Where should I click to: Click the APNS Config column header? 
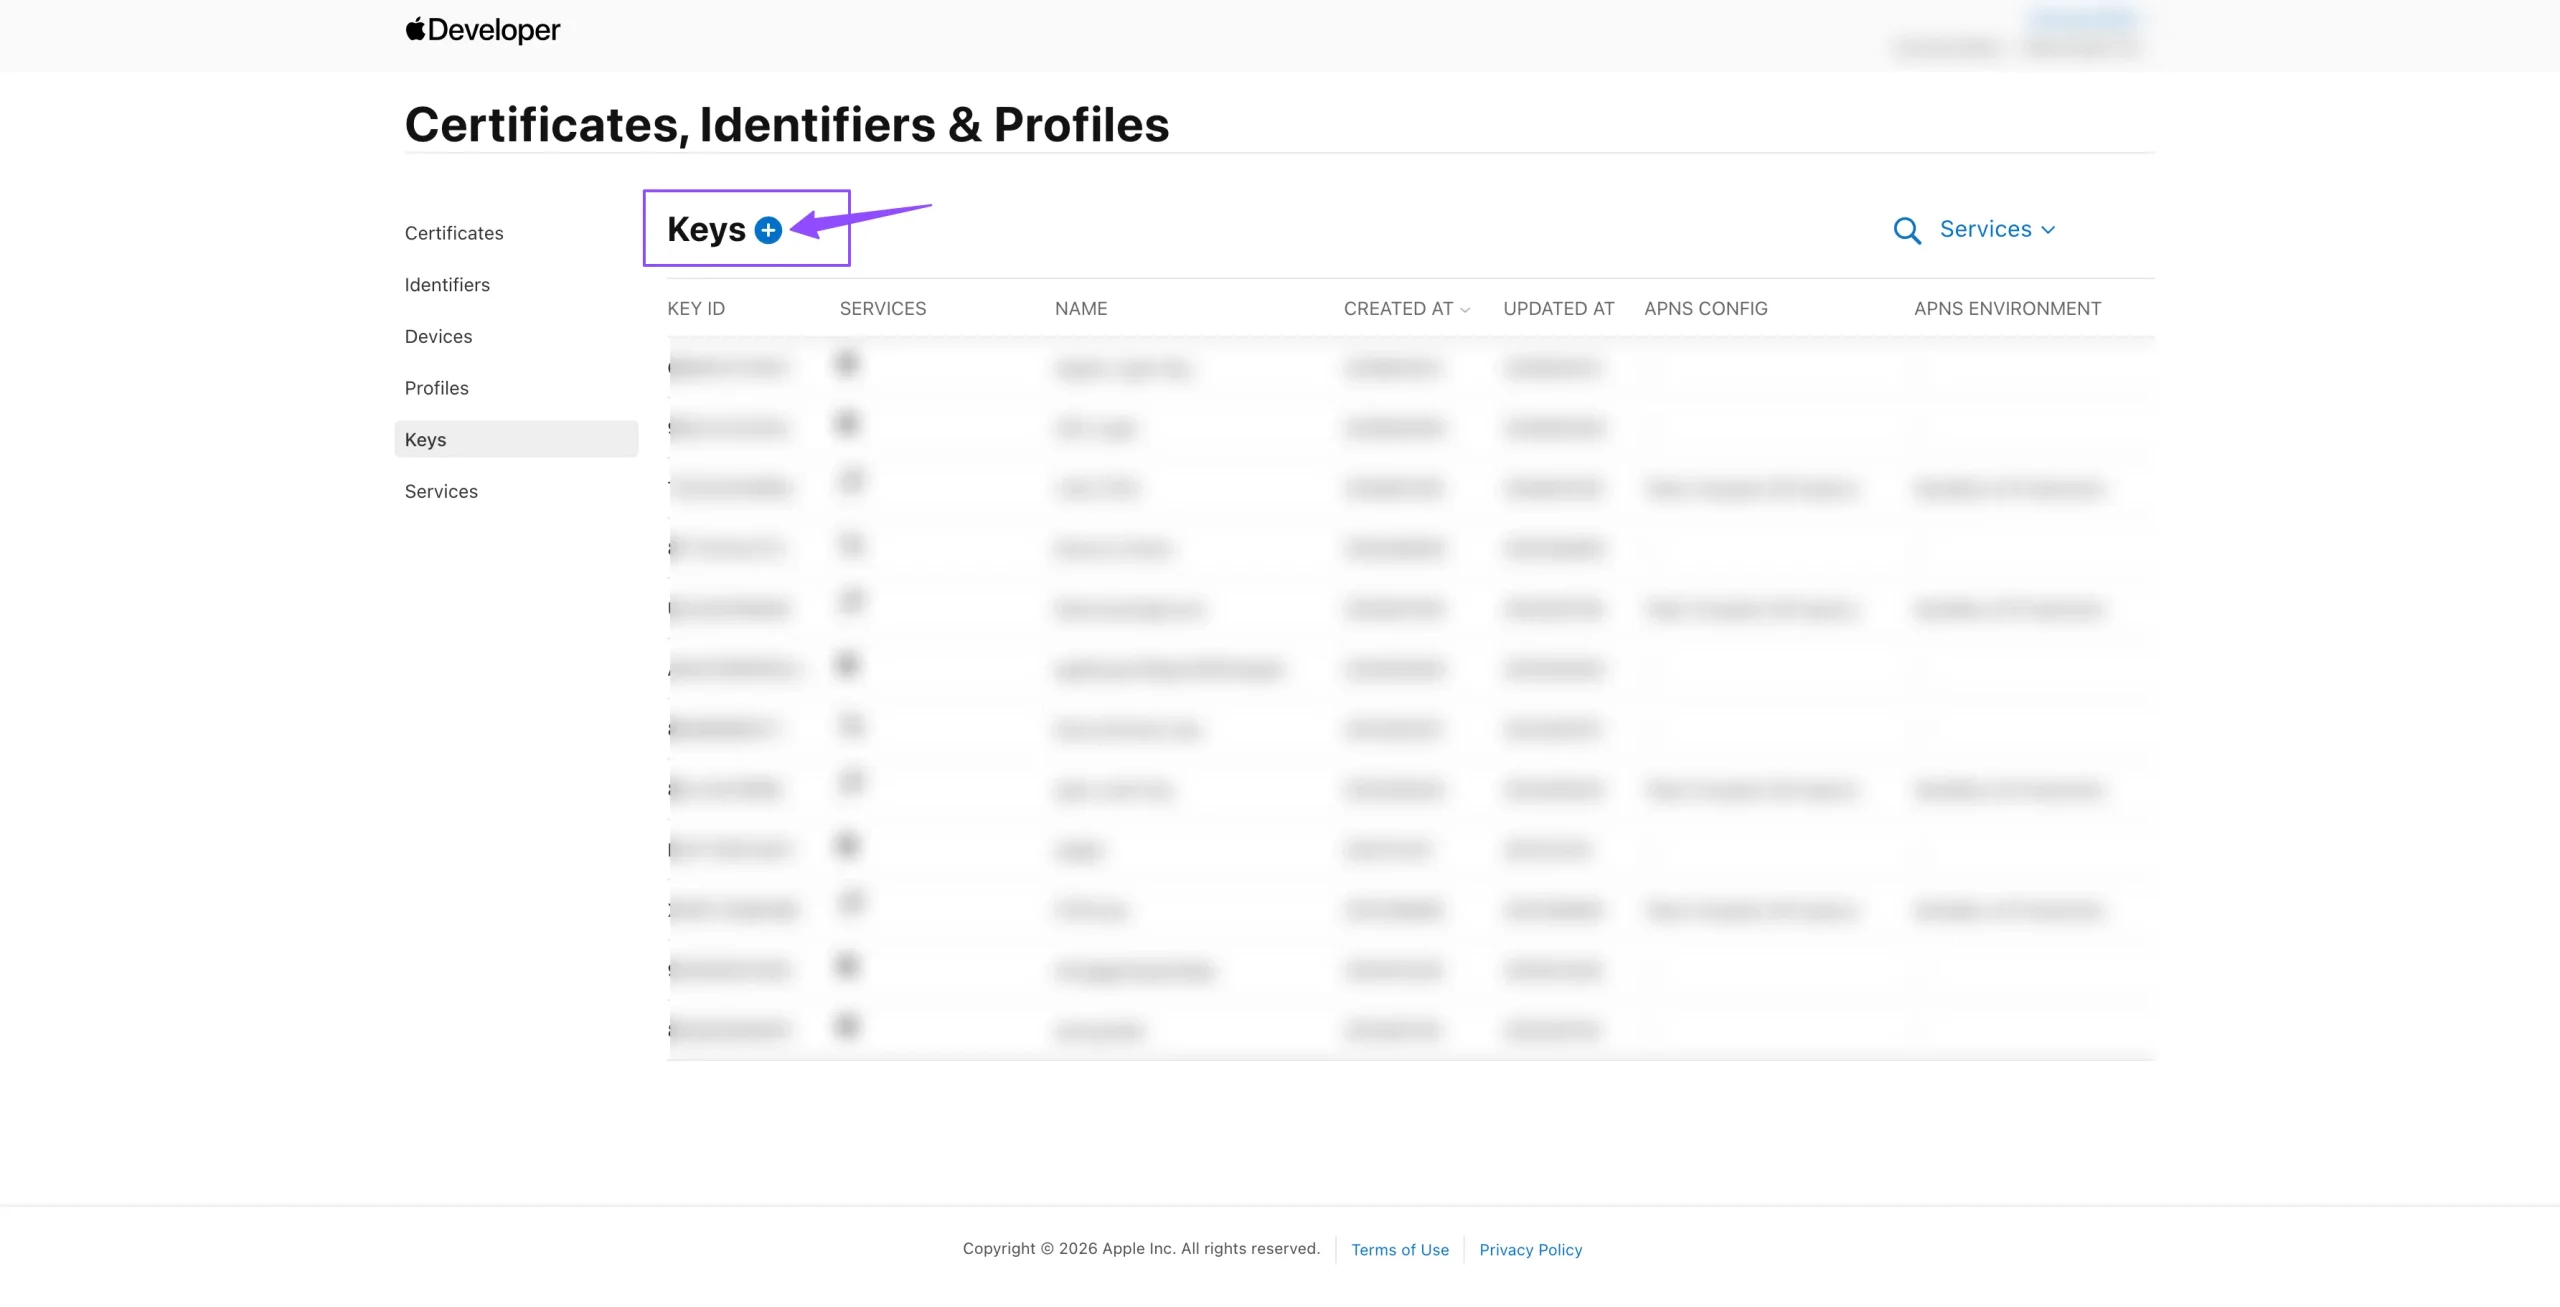pos(1706,309)
